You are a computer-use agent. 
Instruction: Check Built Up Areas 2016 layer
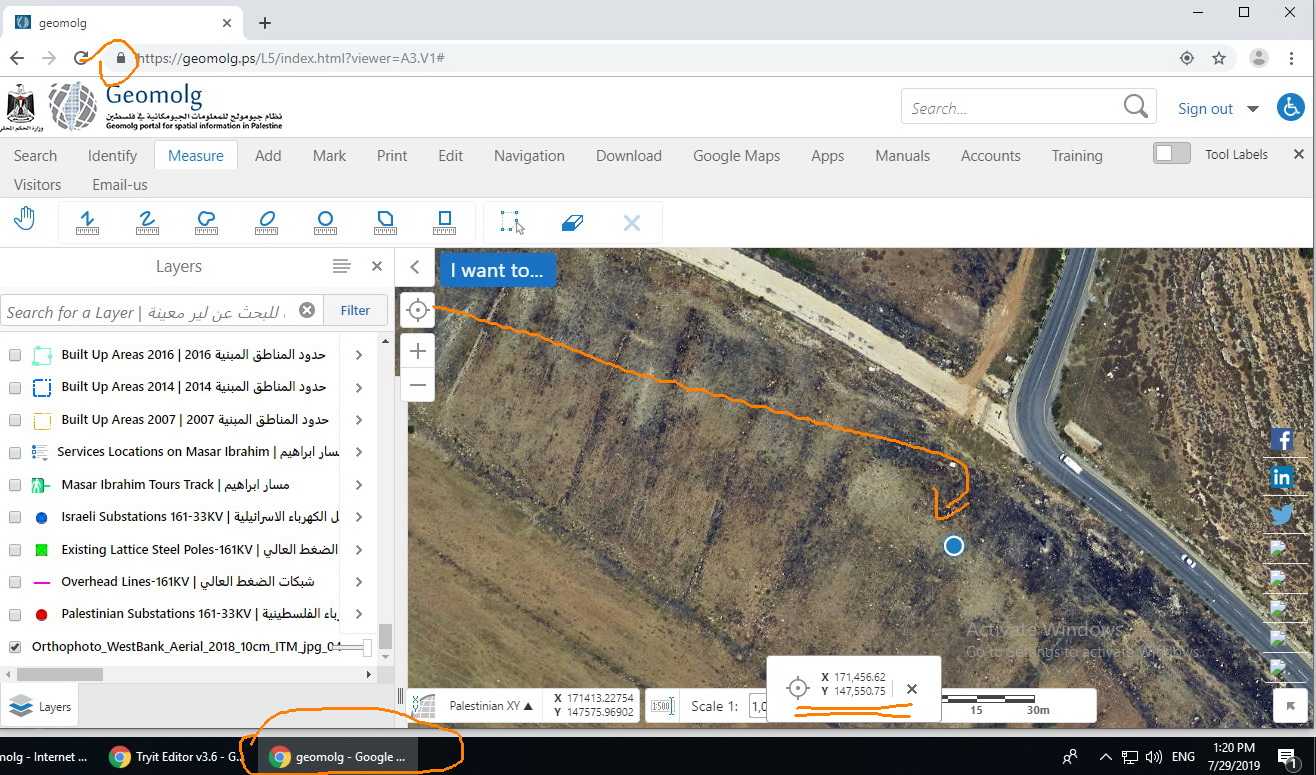point(15,355)
